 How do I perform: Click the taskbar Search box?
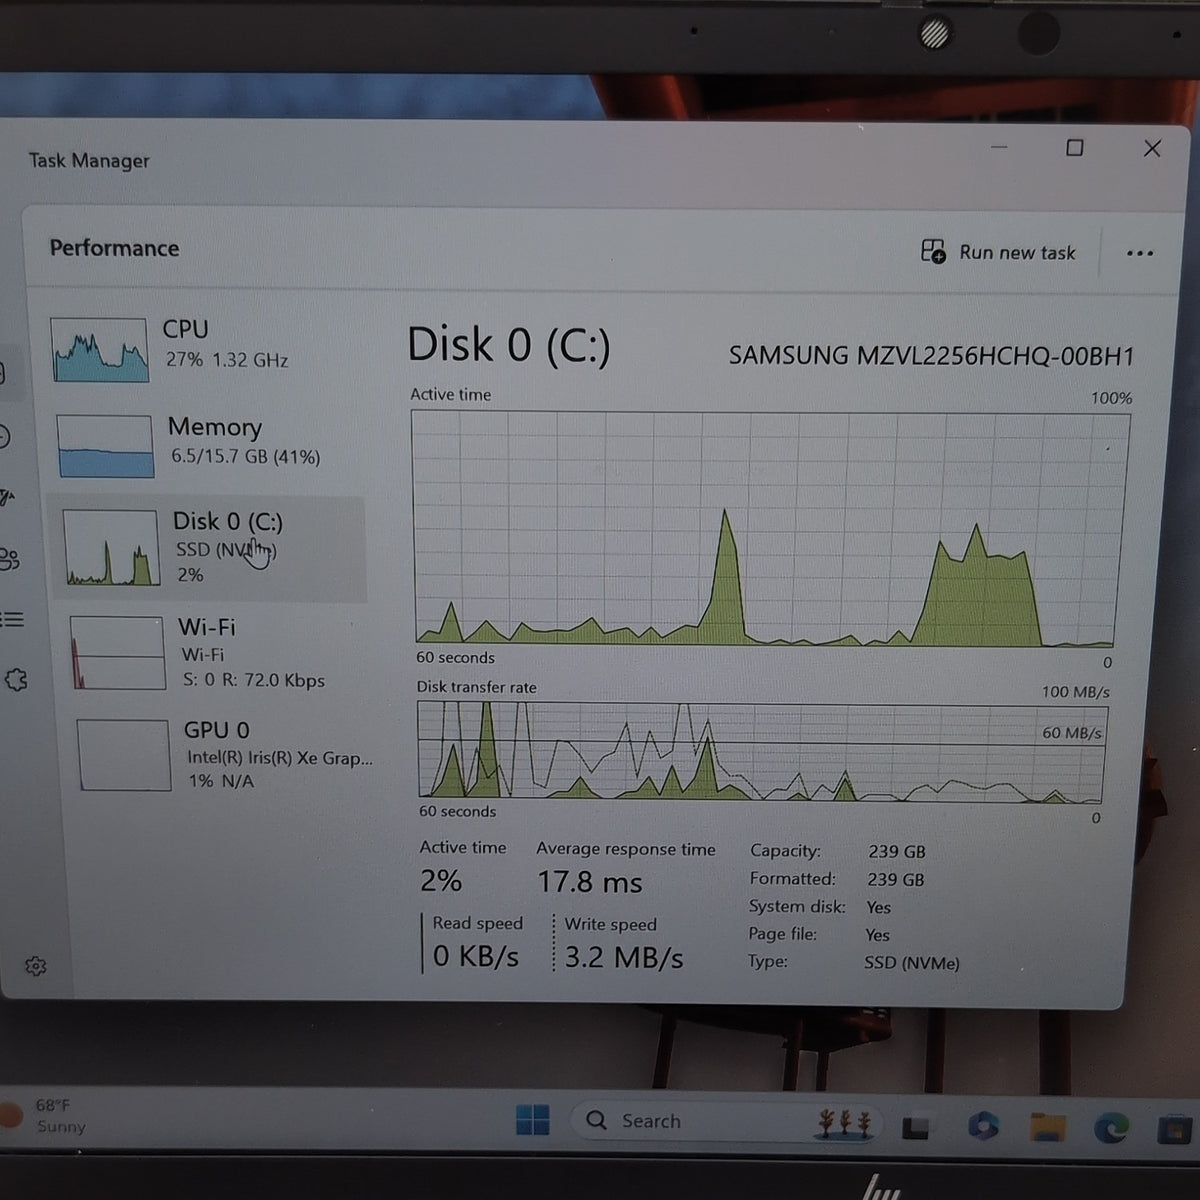(725, 1121)
